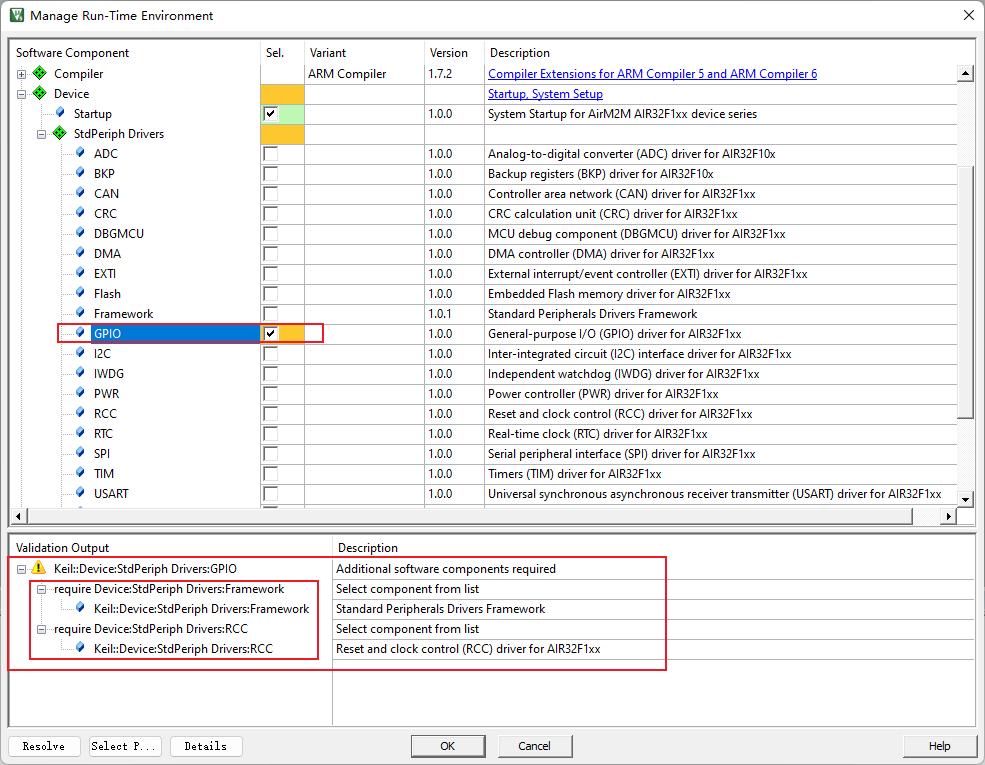The image size is (985, 765).
Task: Open the Startup, System Setup link
Action: coord(545,94)
